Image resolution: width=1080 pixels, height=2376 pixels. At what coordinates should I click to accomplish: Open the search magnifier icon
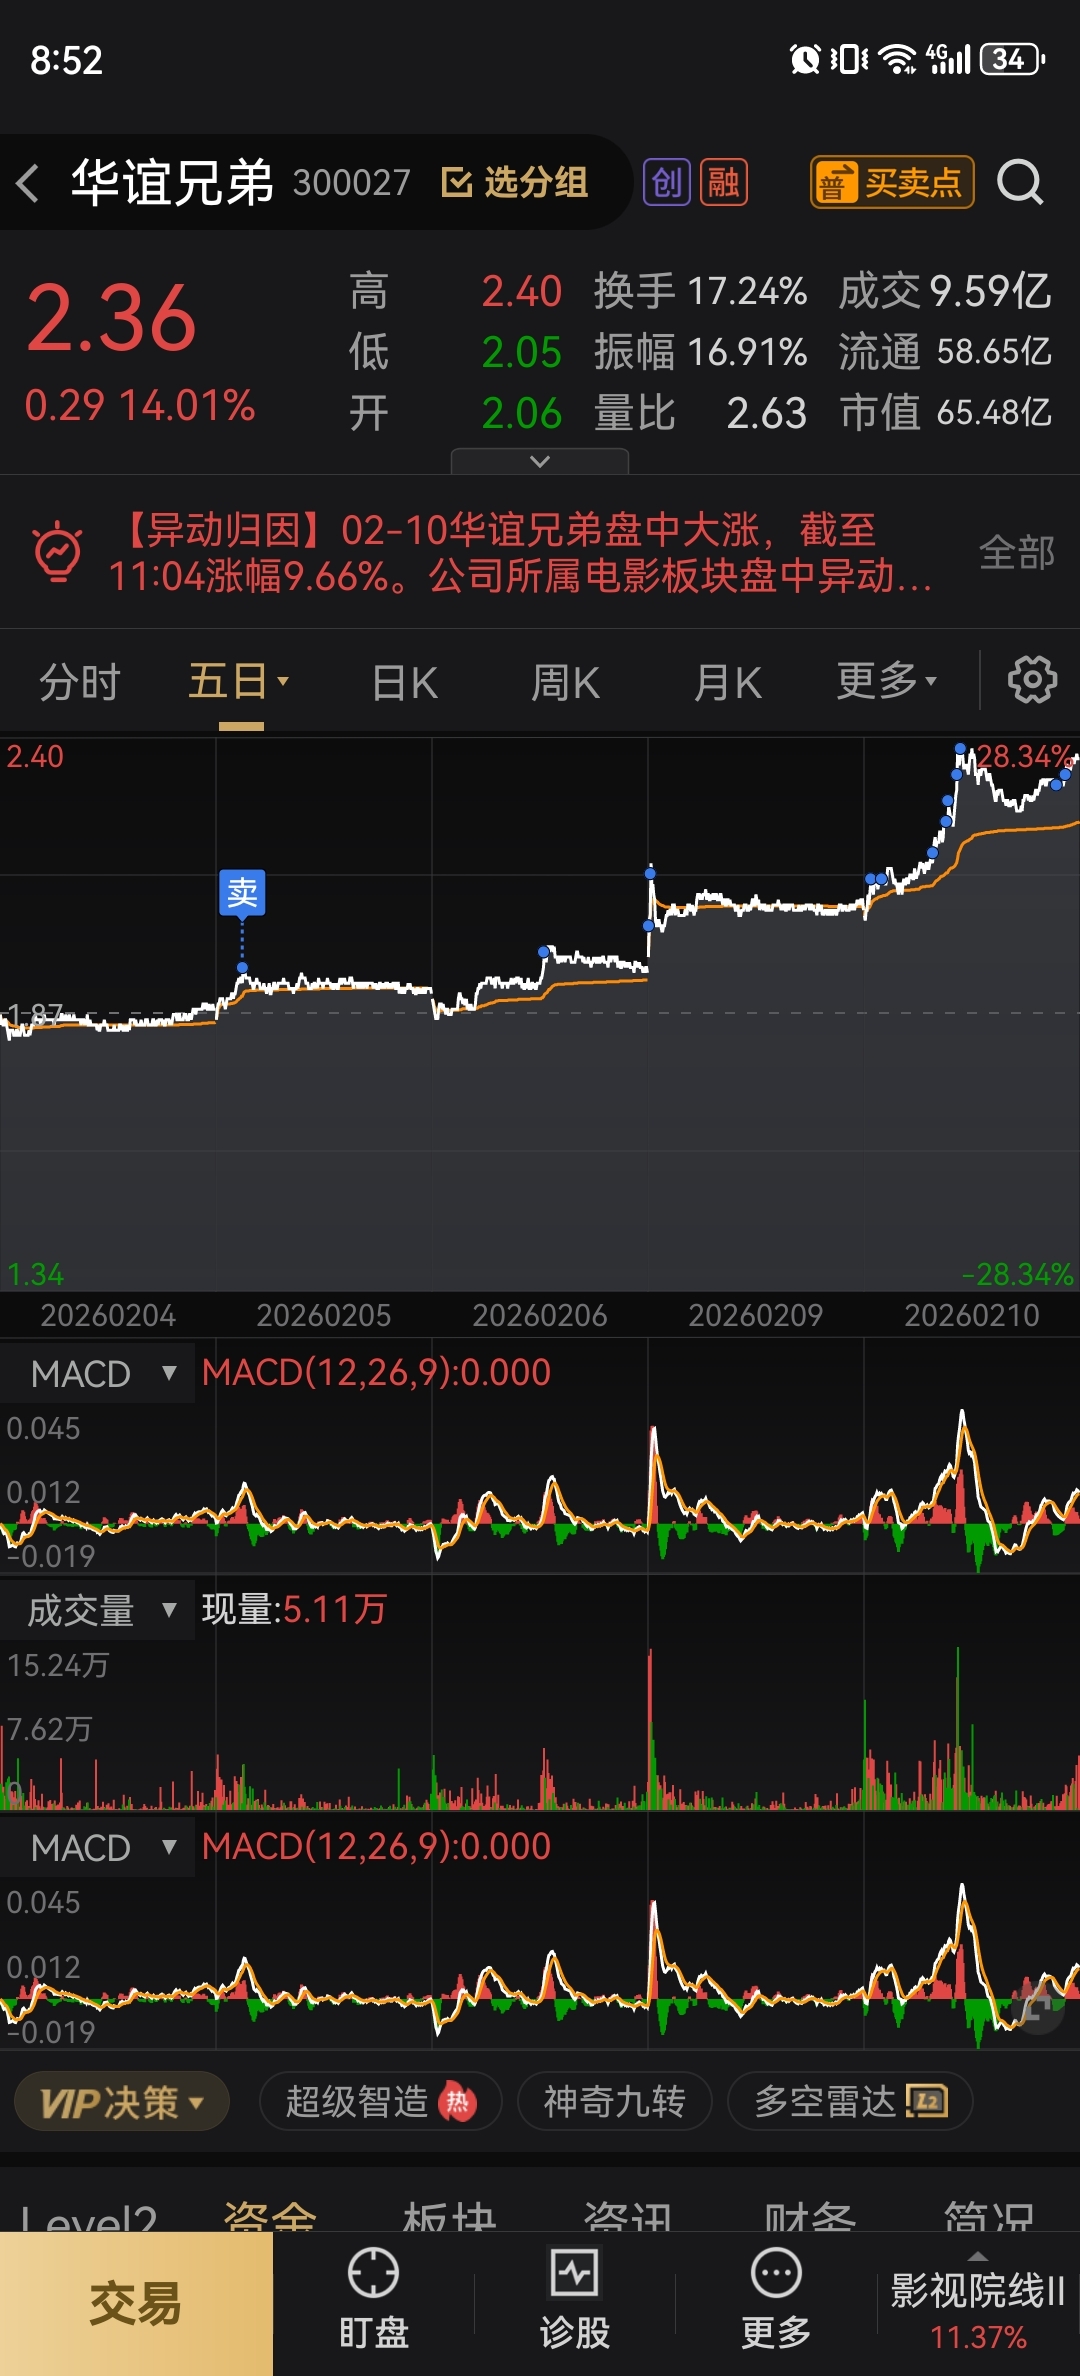tap(1020, 182)
